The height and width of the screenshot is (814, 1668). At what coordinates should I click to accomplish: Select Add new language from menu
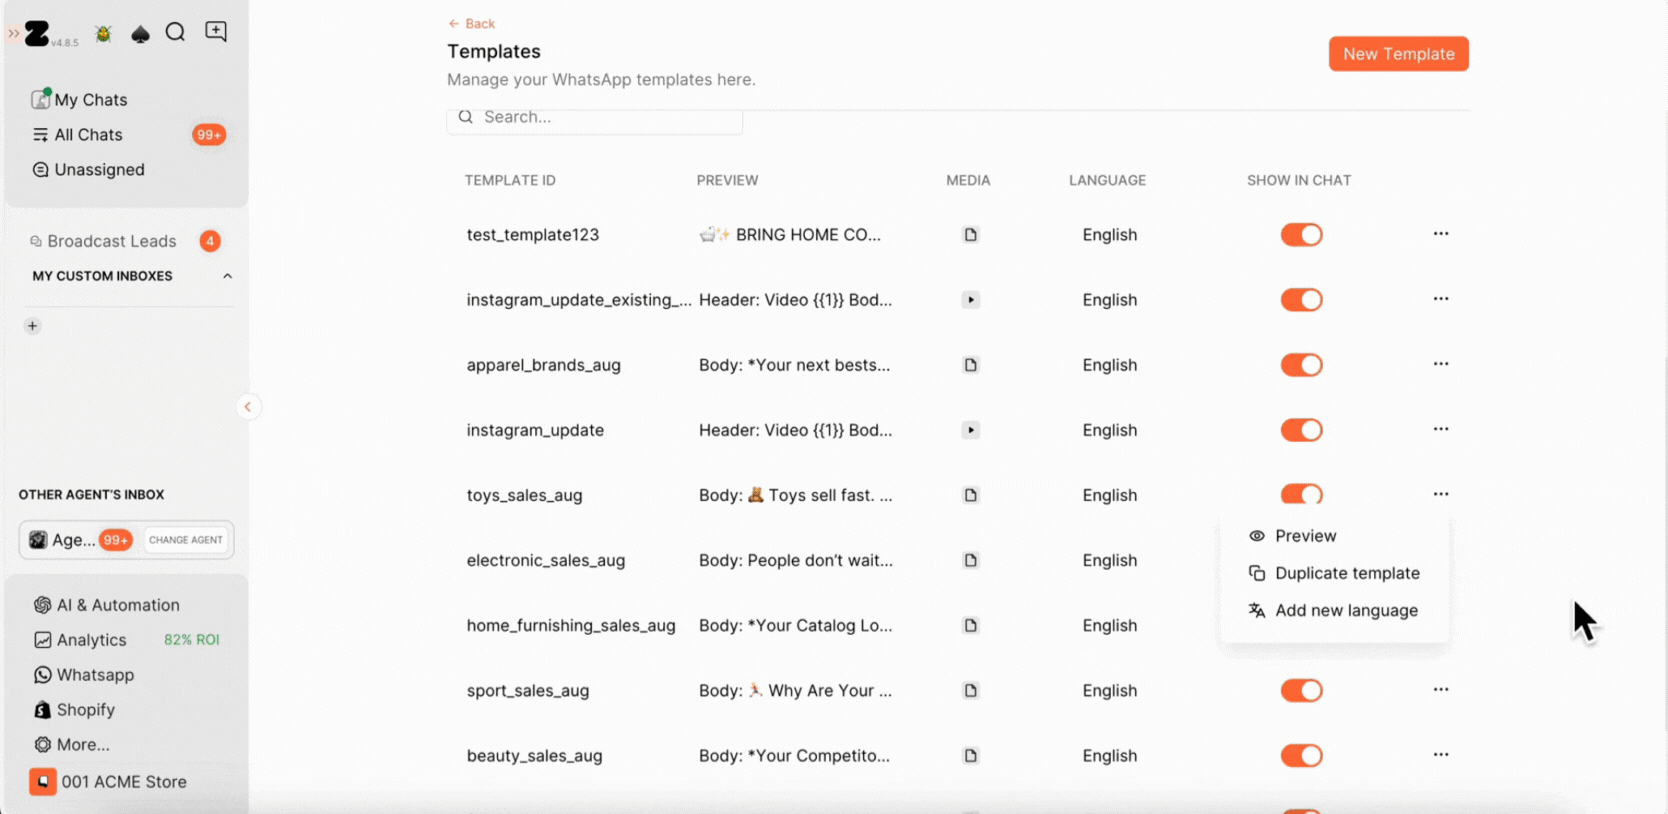[x=1334, y=610]
